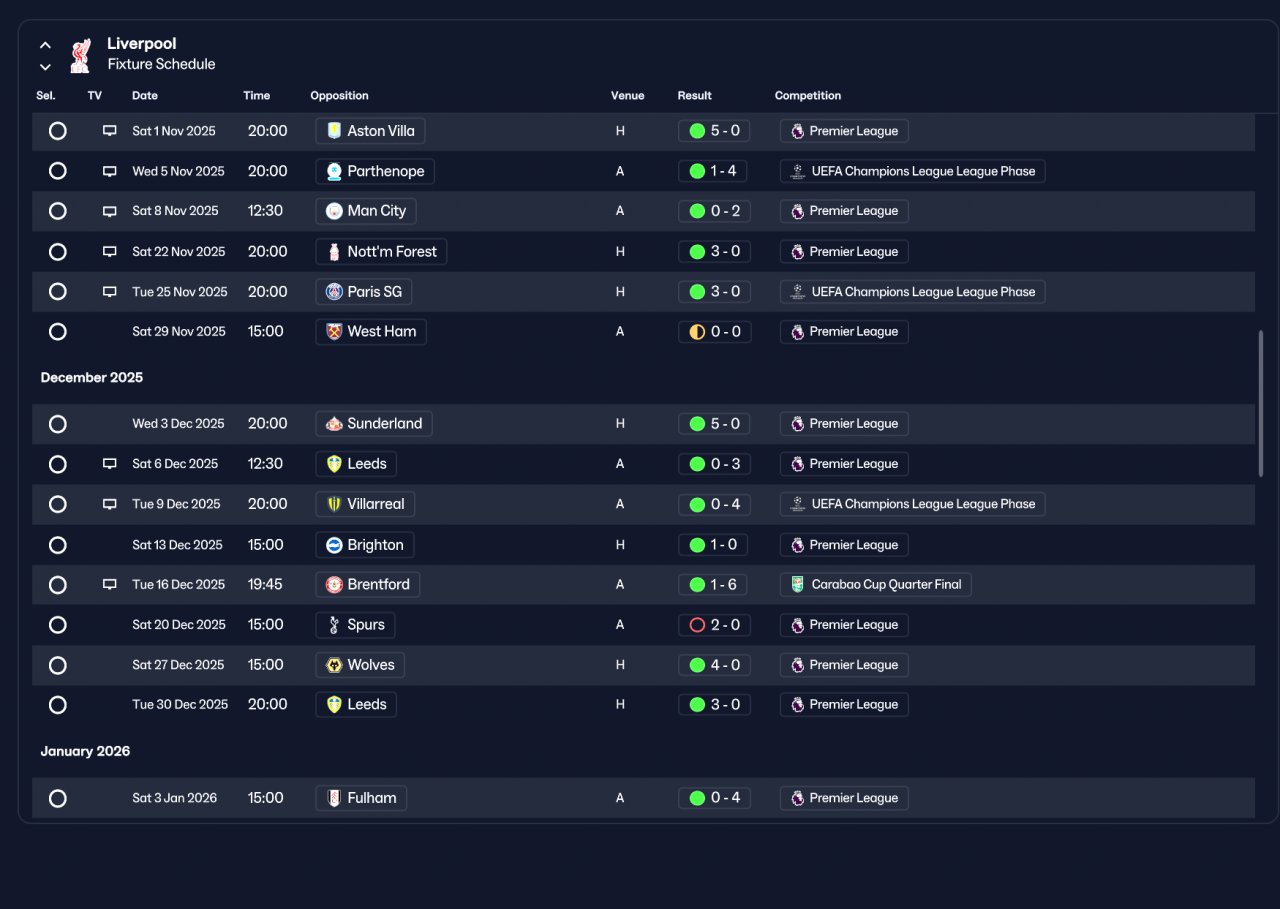Click the half-yellow draw indicator on West Ham result
Screen dimensions: 1280x909
[x=697, y=331]
